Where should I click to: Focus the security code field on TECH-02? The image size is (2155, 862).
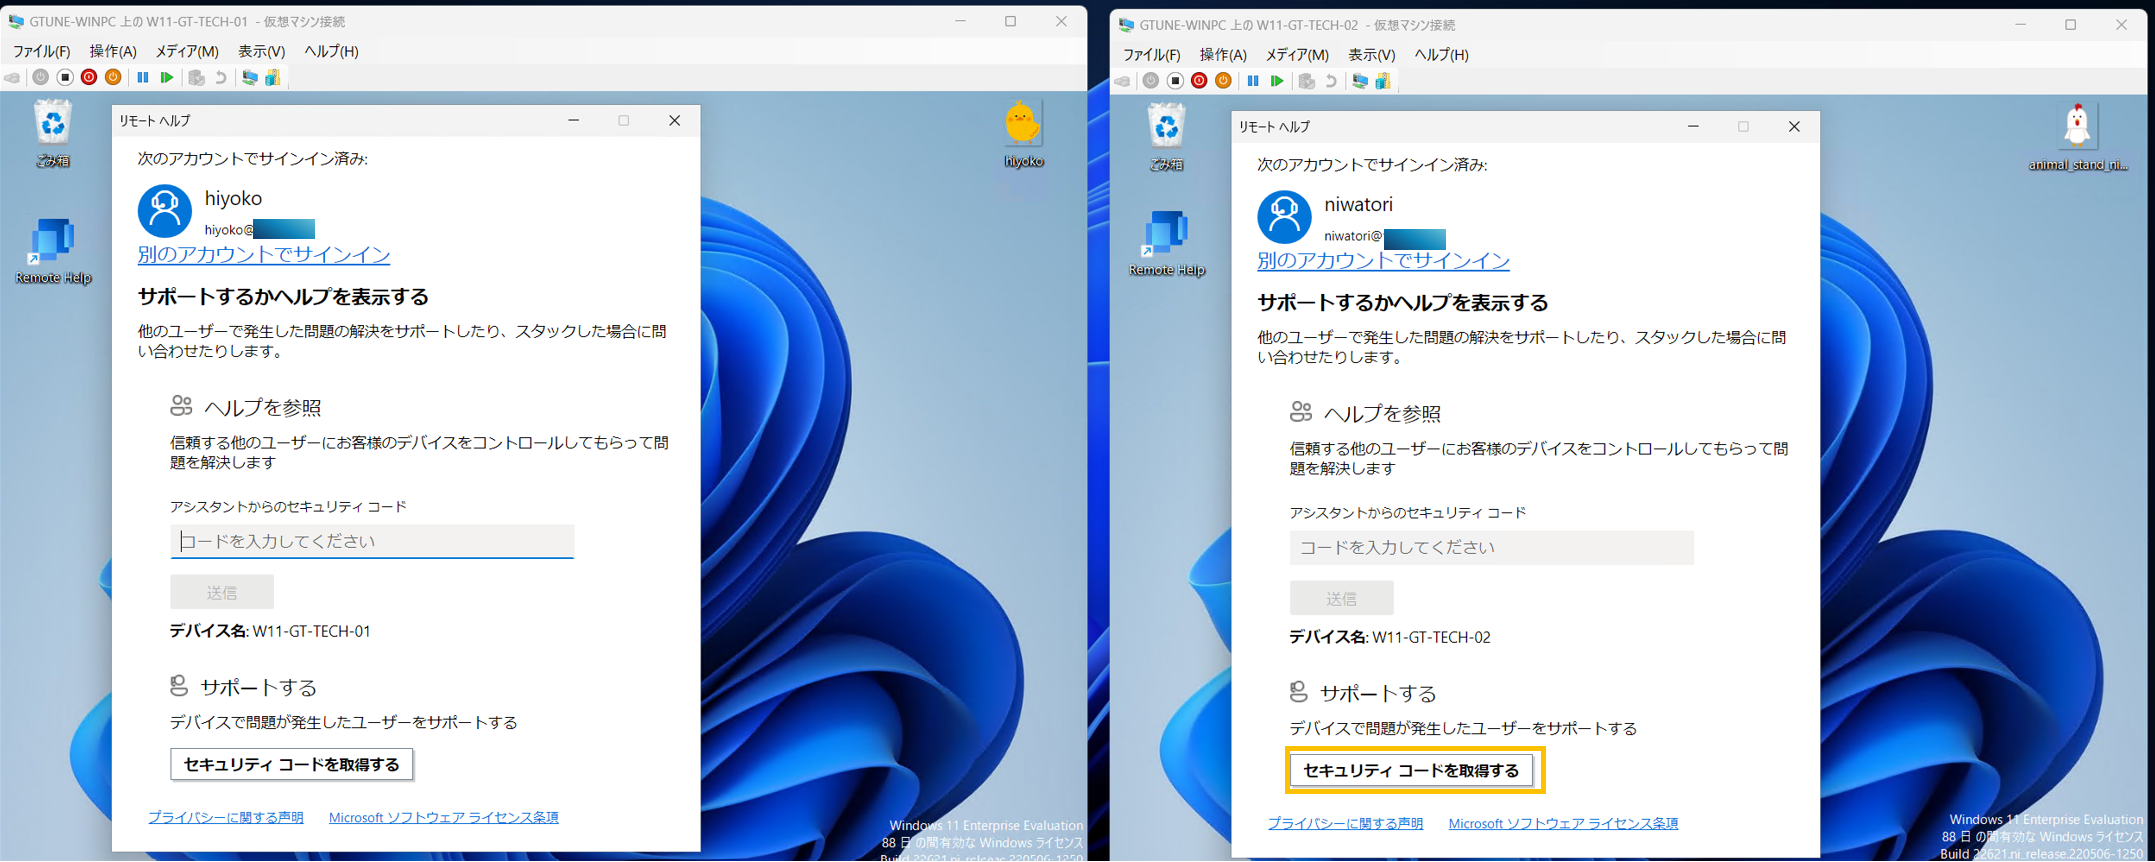tap(1491, 547)
